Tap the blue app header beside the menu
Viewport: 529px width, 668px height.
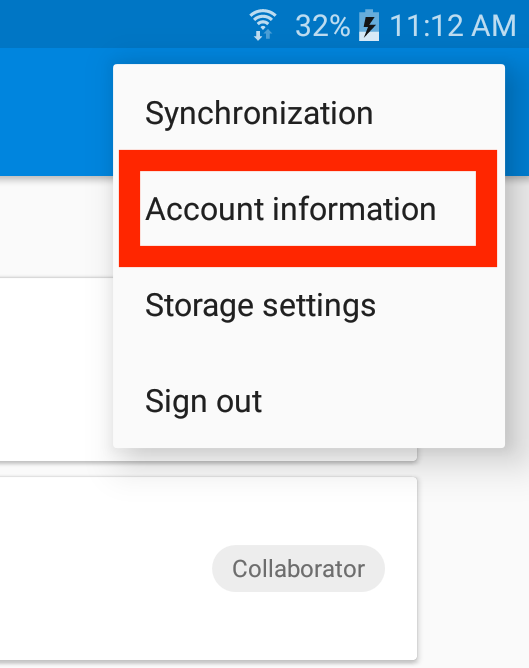coord(56,112)
